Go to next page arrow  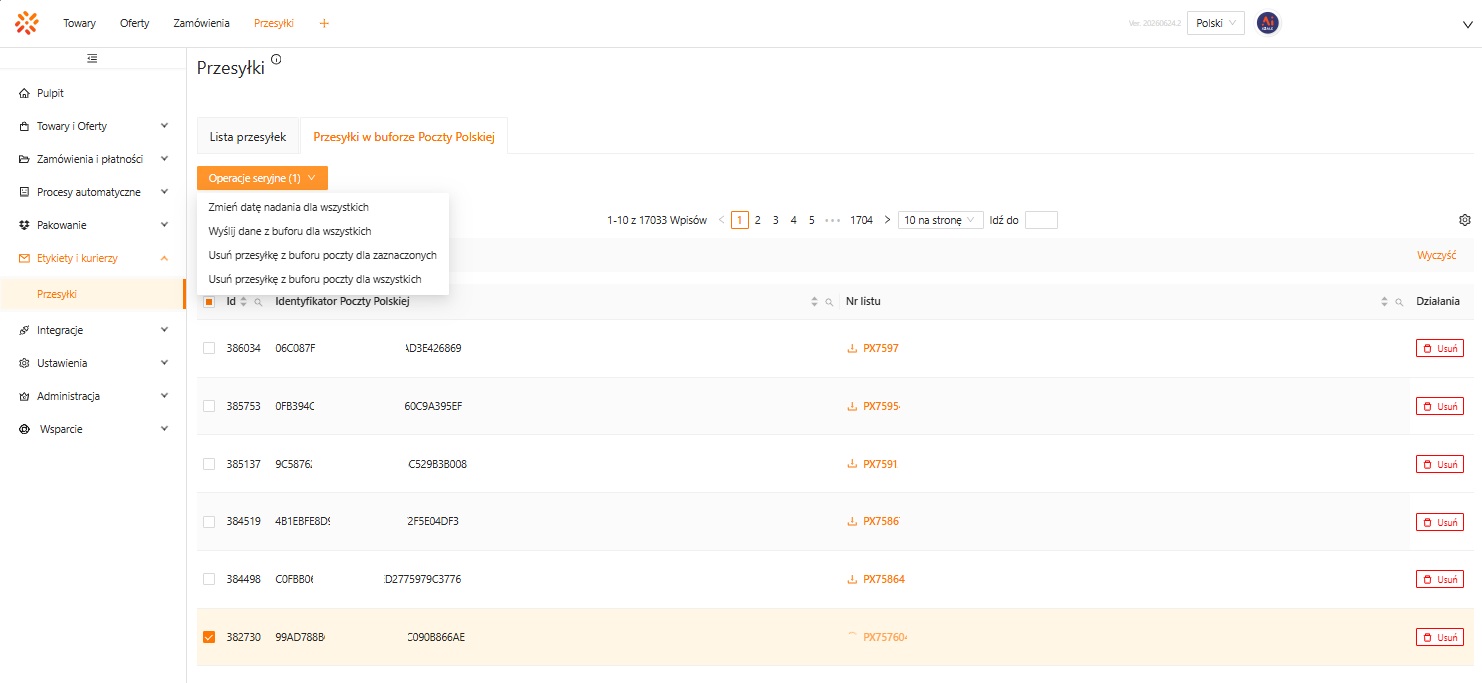point(887,220)
